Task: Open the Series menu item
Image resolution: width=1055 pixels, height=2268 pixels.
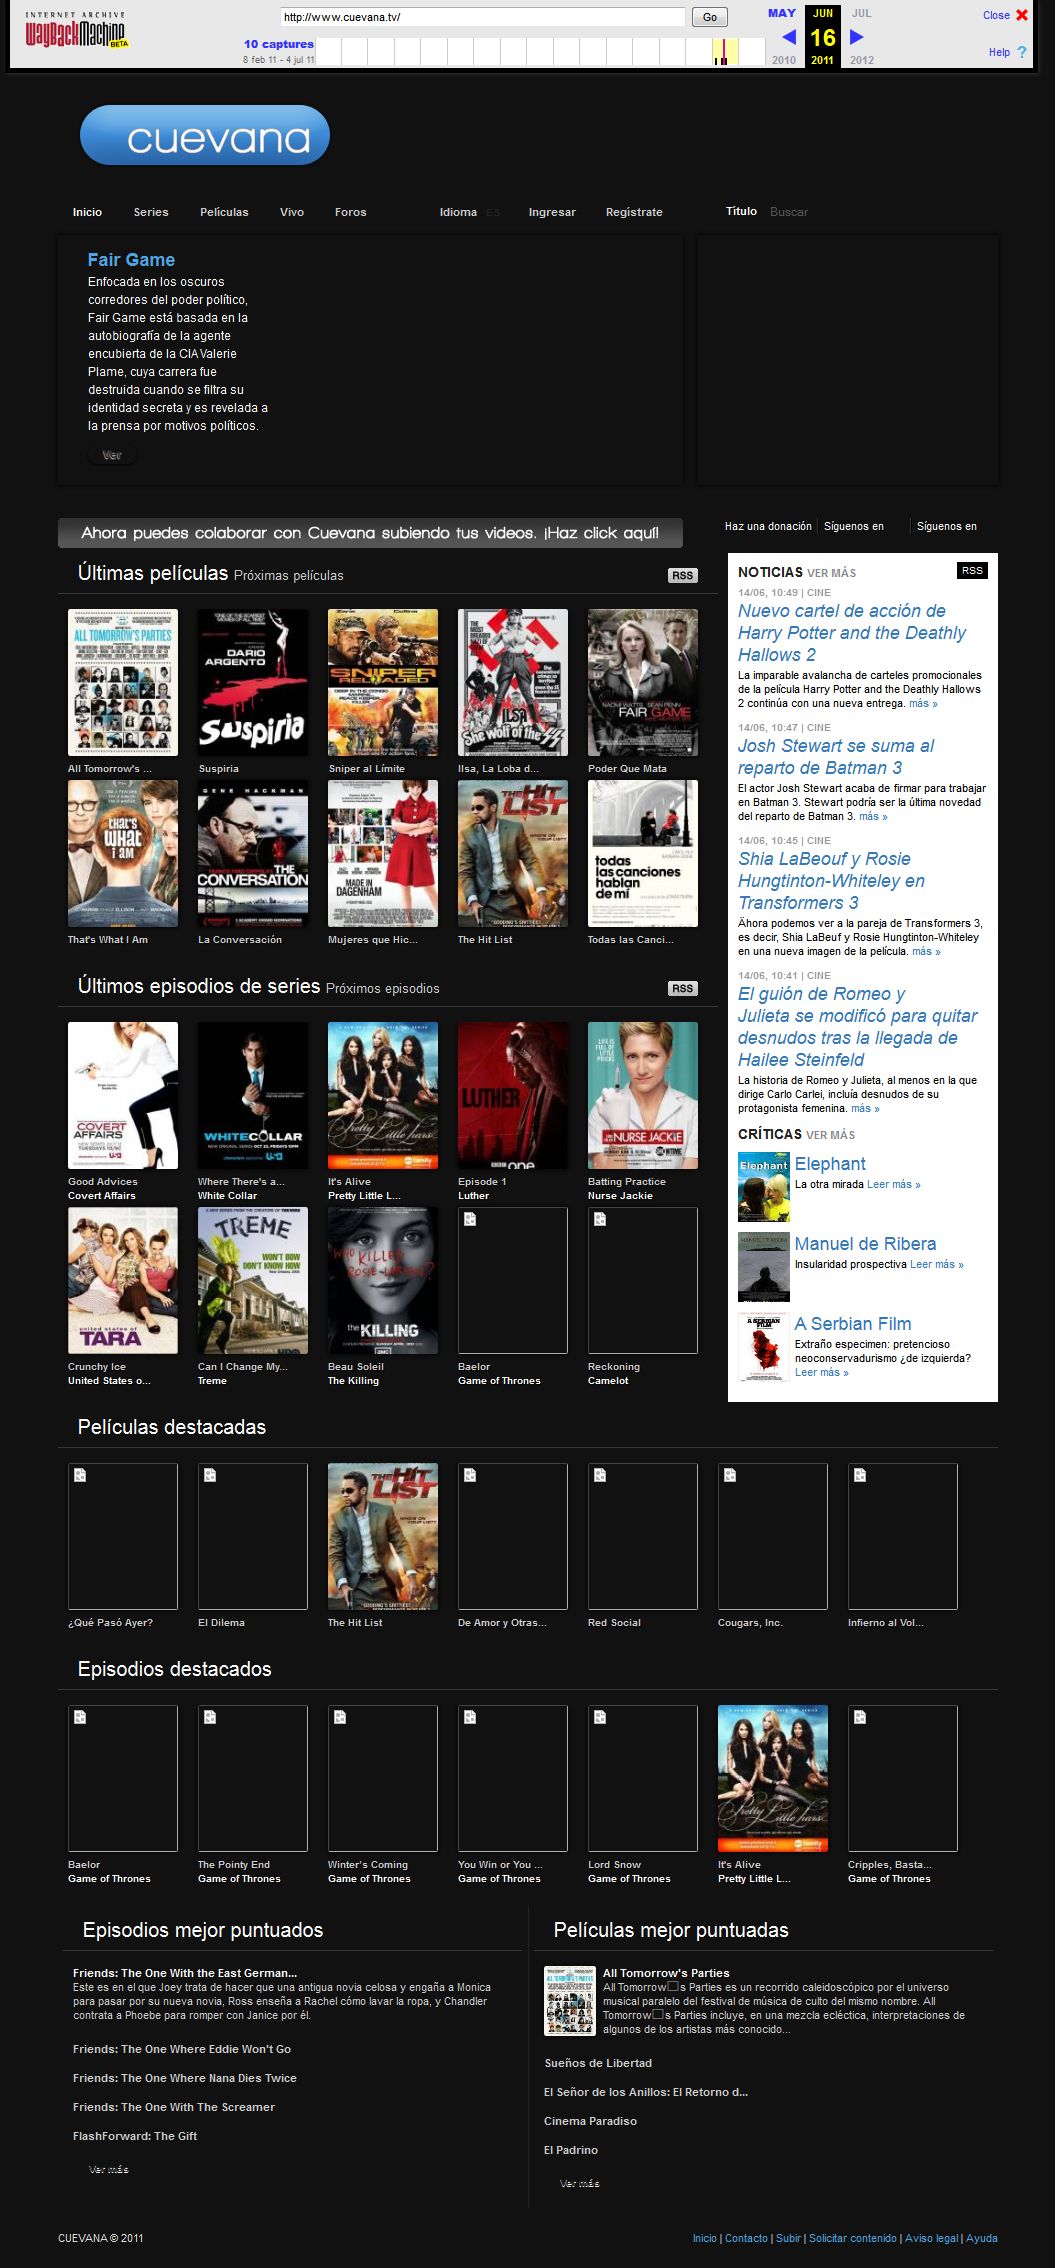Action: 151,212
